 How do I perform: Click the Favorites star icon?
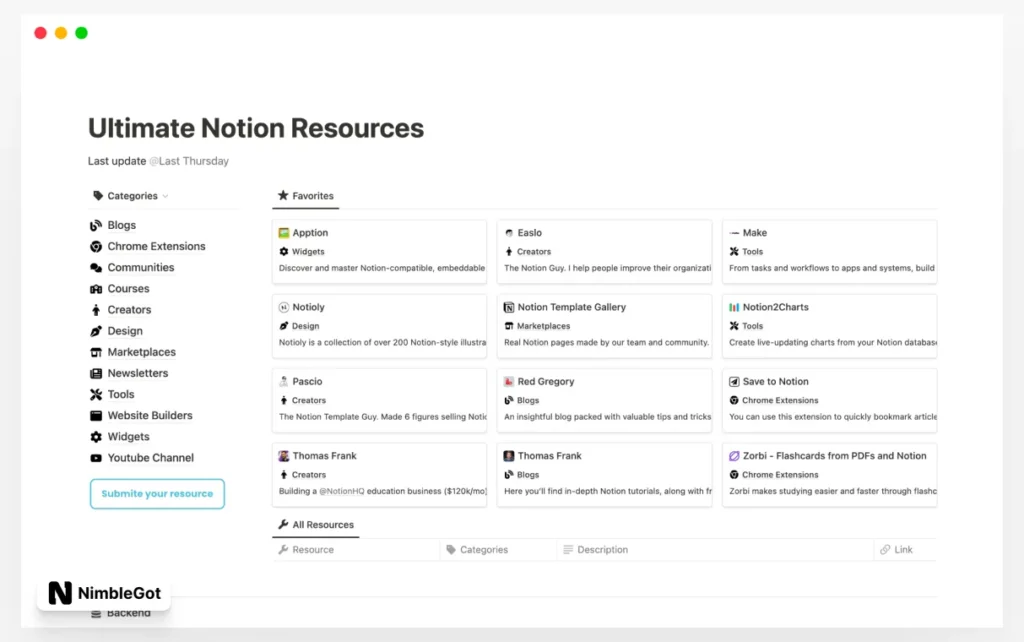tap(283, 195)
